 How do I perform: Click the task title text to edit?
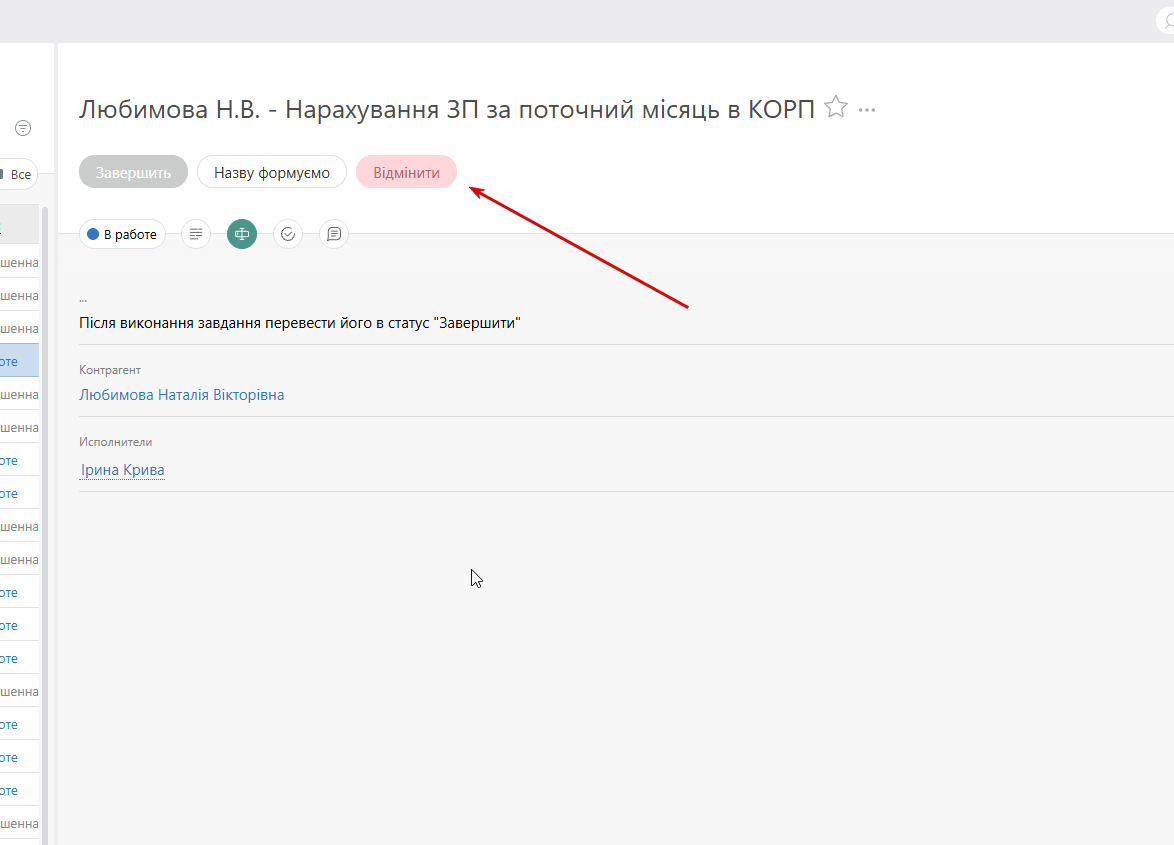446,109
